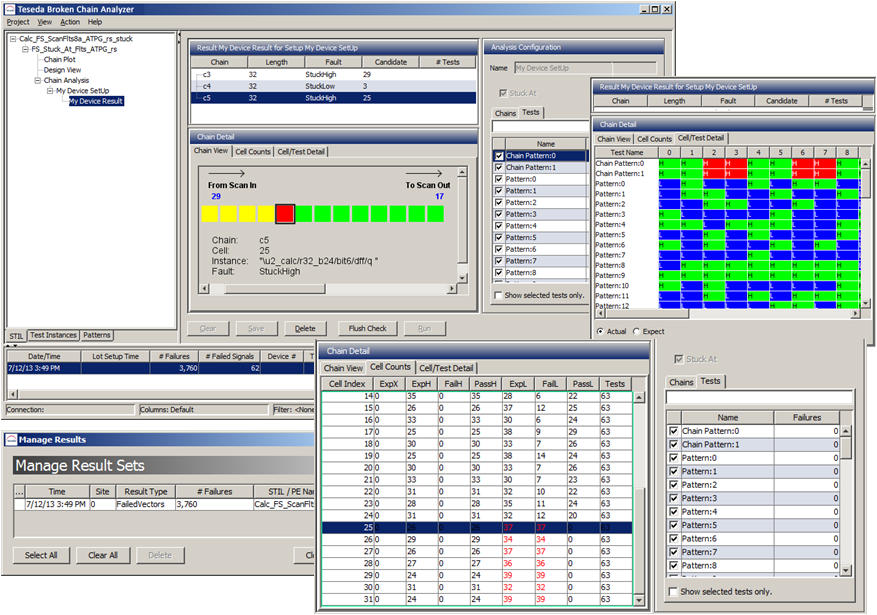Uncheck Pattern:3 in Analysis Configuration list
Screen dimensions: 877x615
click(499, 214)
